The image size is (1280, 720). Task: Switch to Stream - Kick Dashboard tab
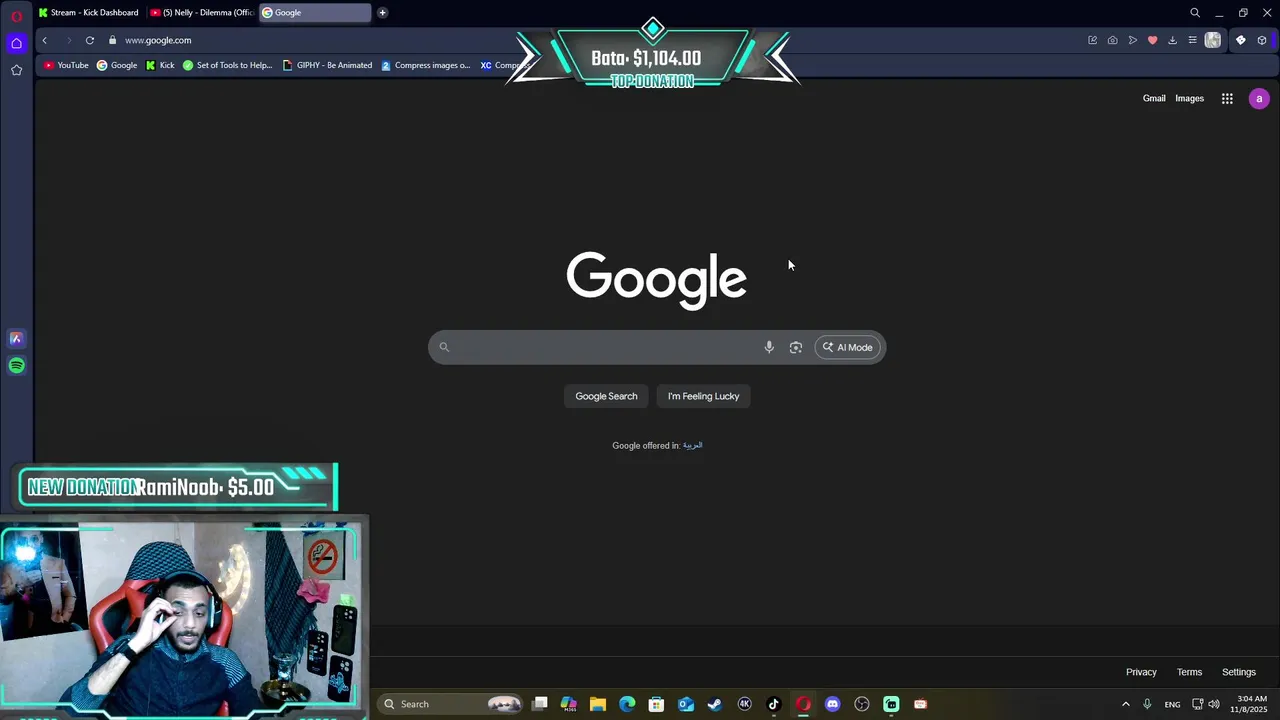point(90,13)
